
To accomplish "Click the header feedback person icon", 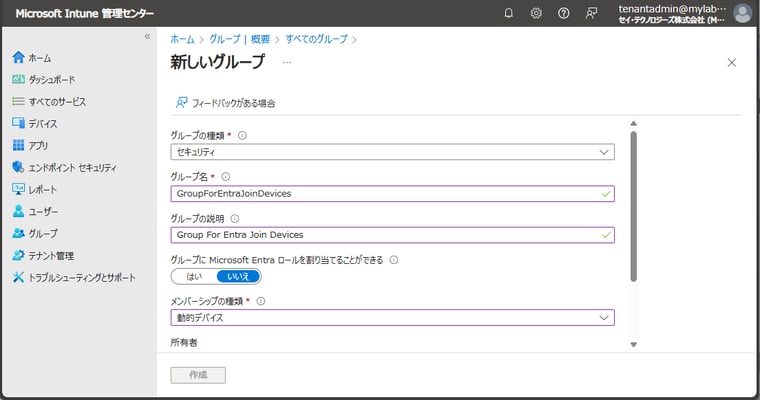I will [x=591, y=13].
